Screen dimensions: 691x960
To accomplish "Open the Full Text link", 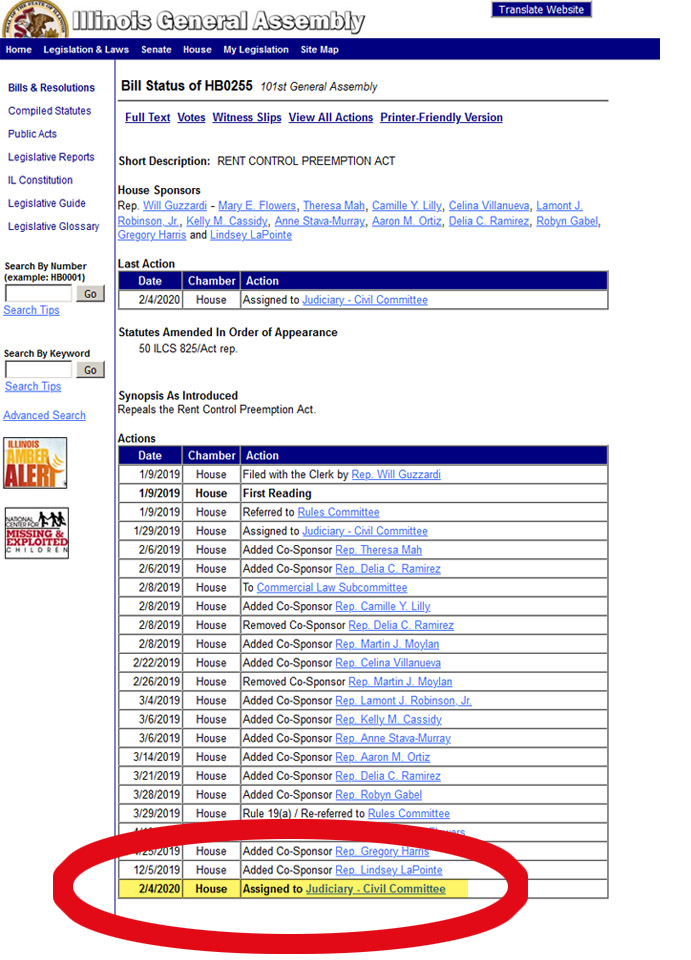I will click(148, 118).
